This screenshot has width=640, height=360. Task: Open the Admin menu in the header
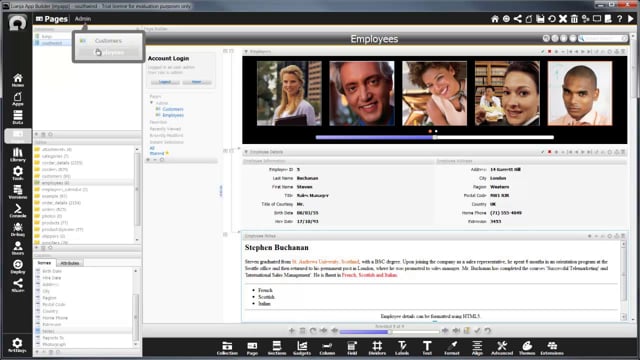click(82, 19)
